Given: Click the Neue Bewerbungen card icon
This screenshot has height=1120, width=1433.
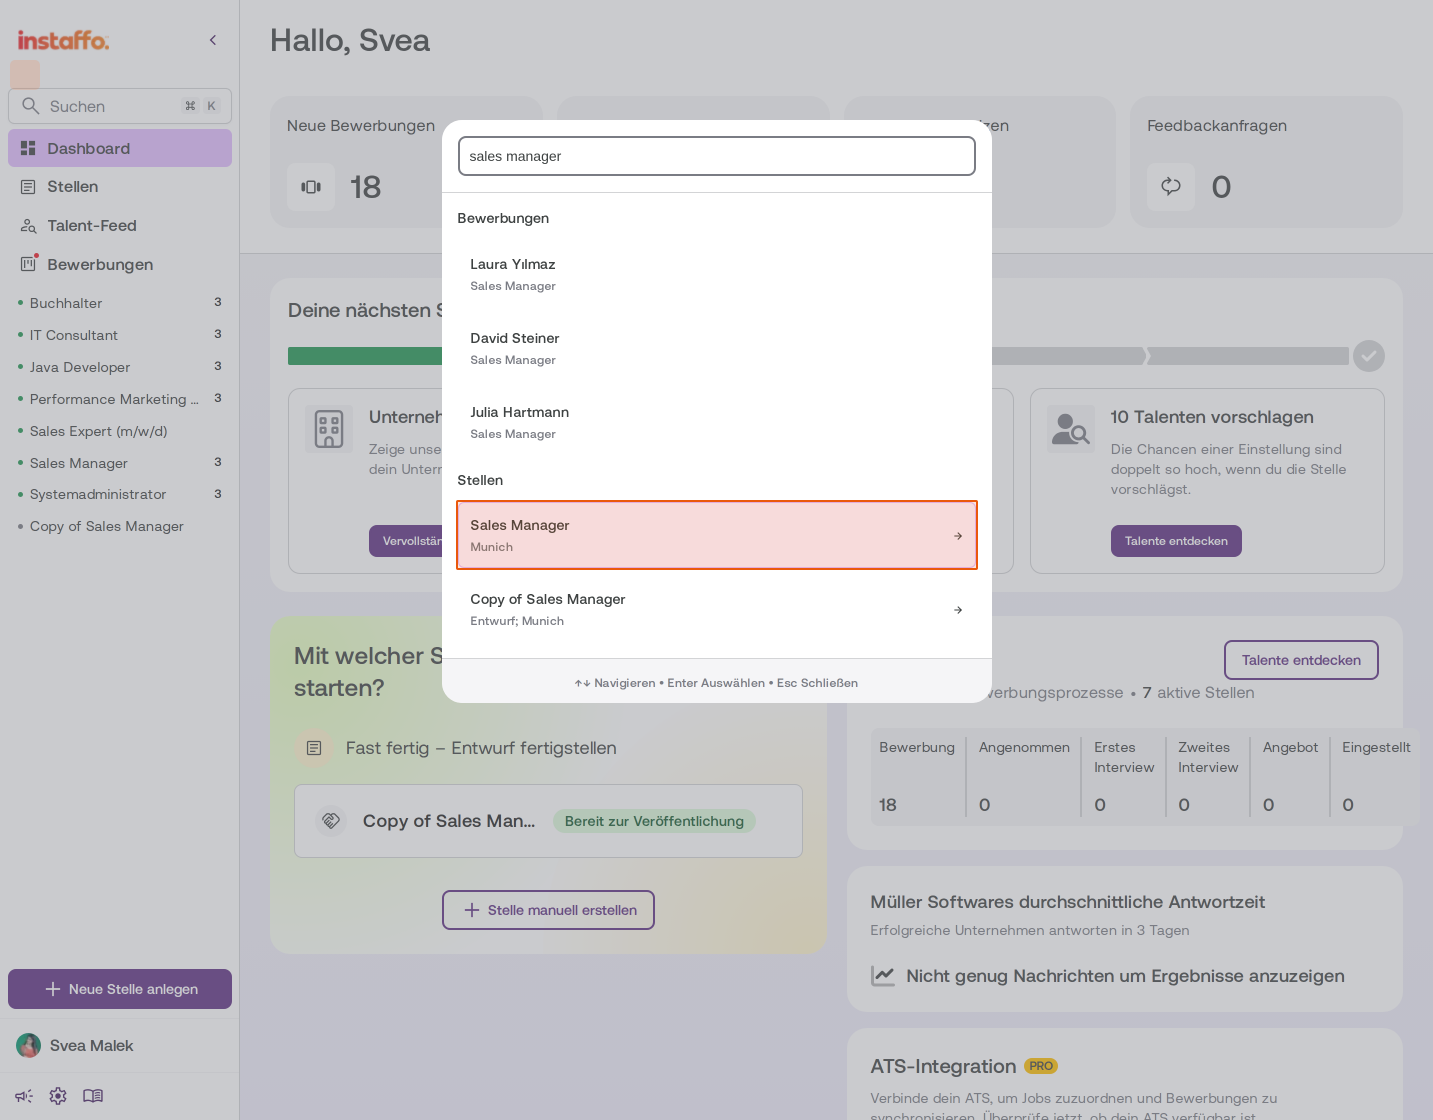Looking at the screenshot, I should pyautogui.click(x=311, y=187).
